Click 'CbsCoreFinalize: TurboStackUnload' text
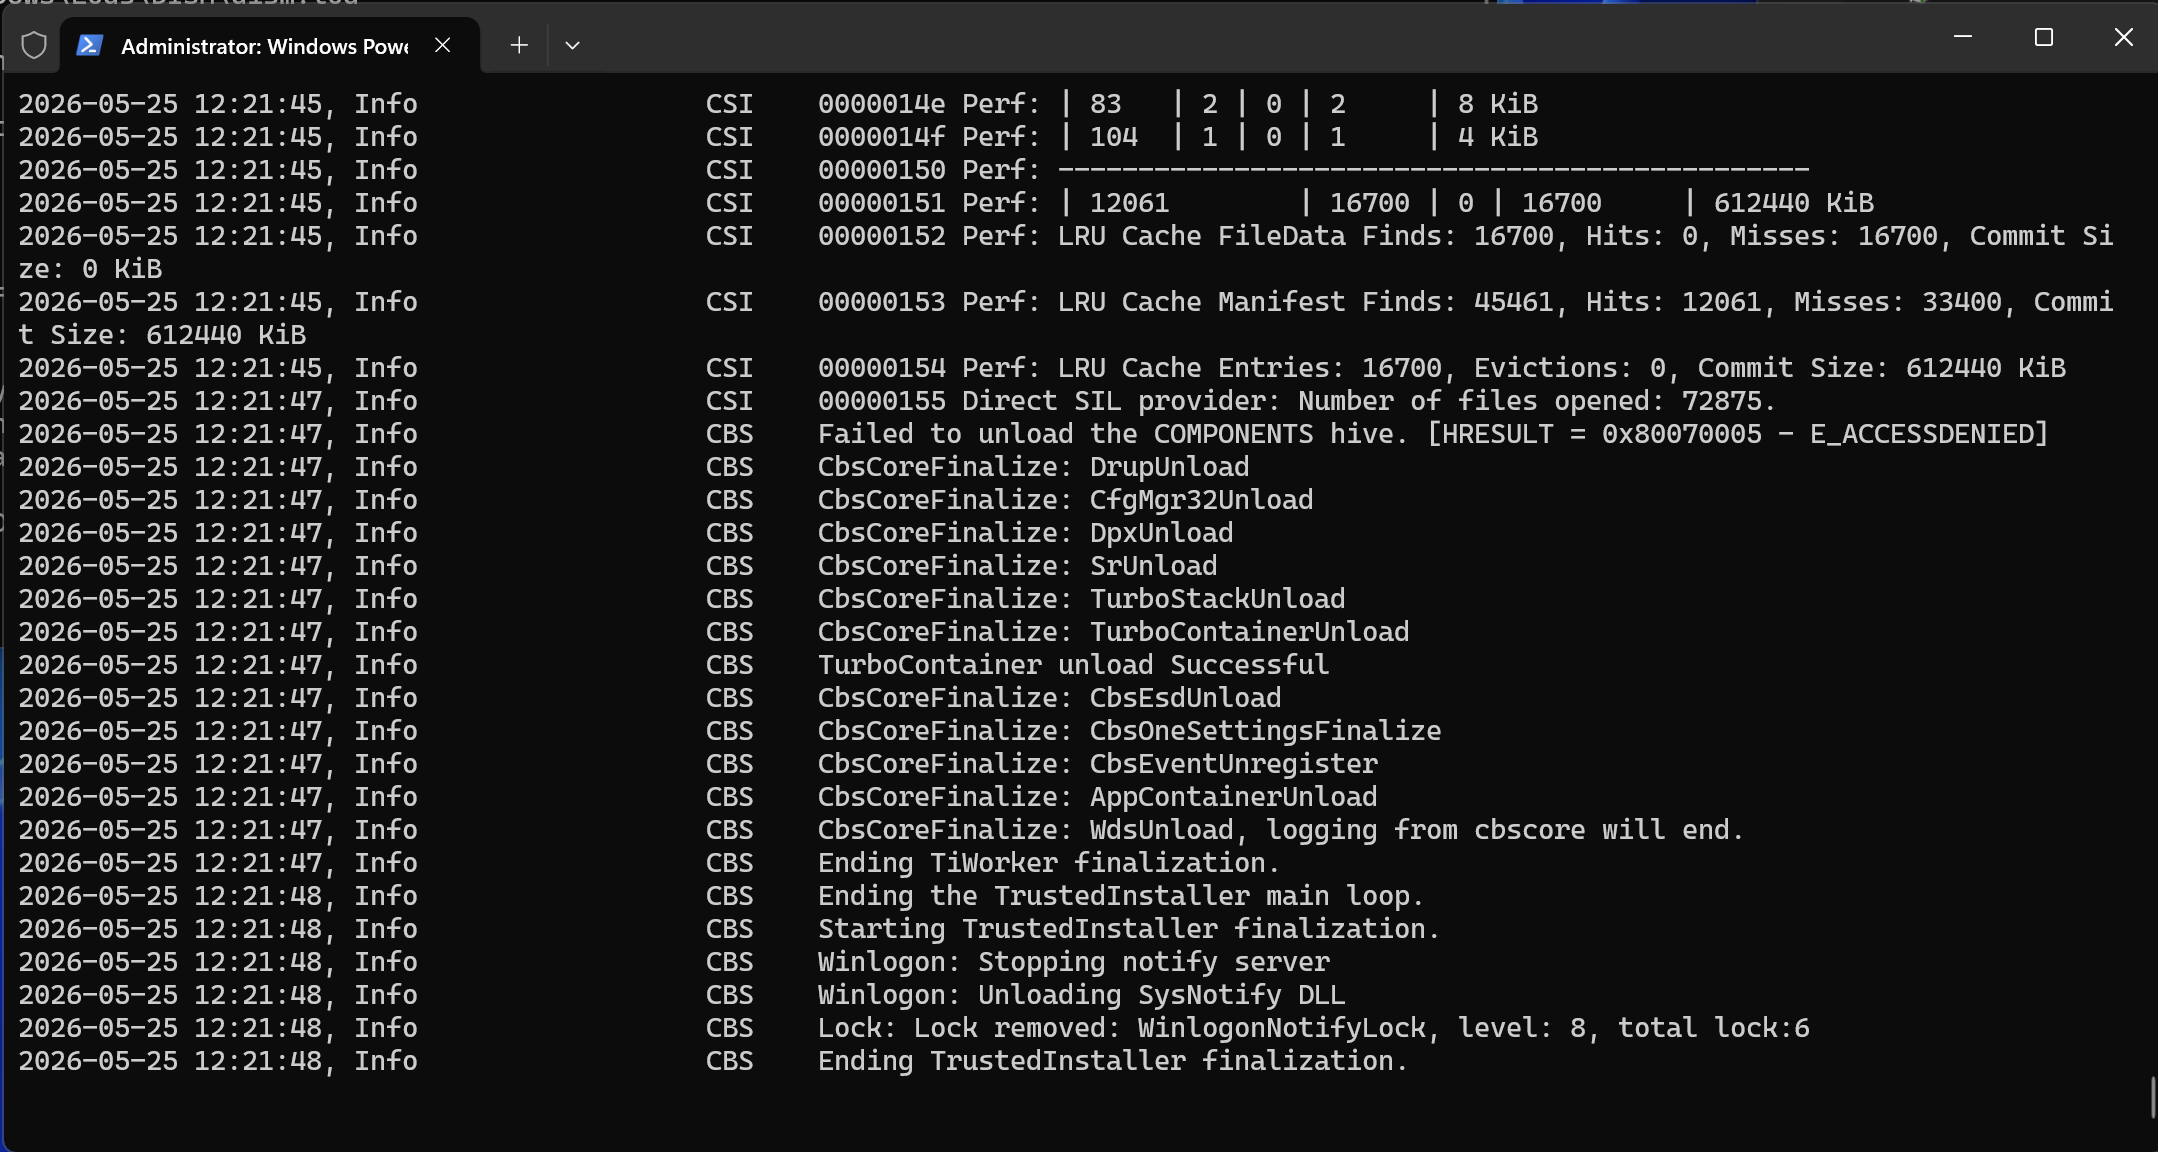The width and height of the screenshot is (2158, 1152). click(1082, 599)
